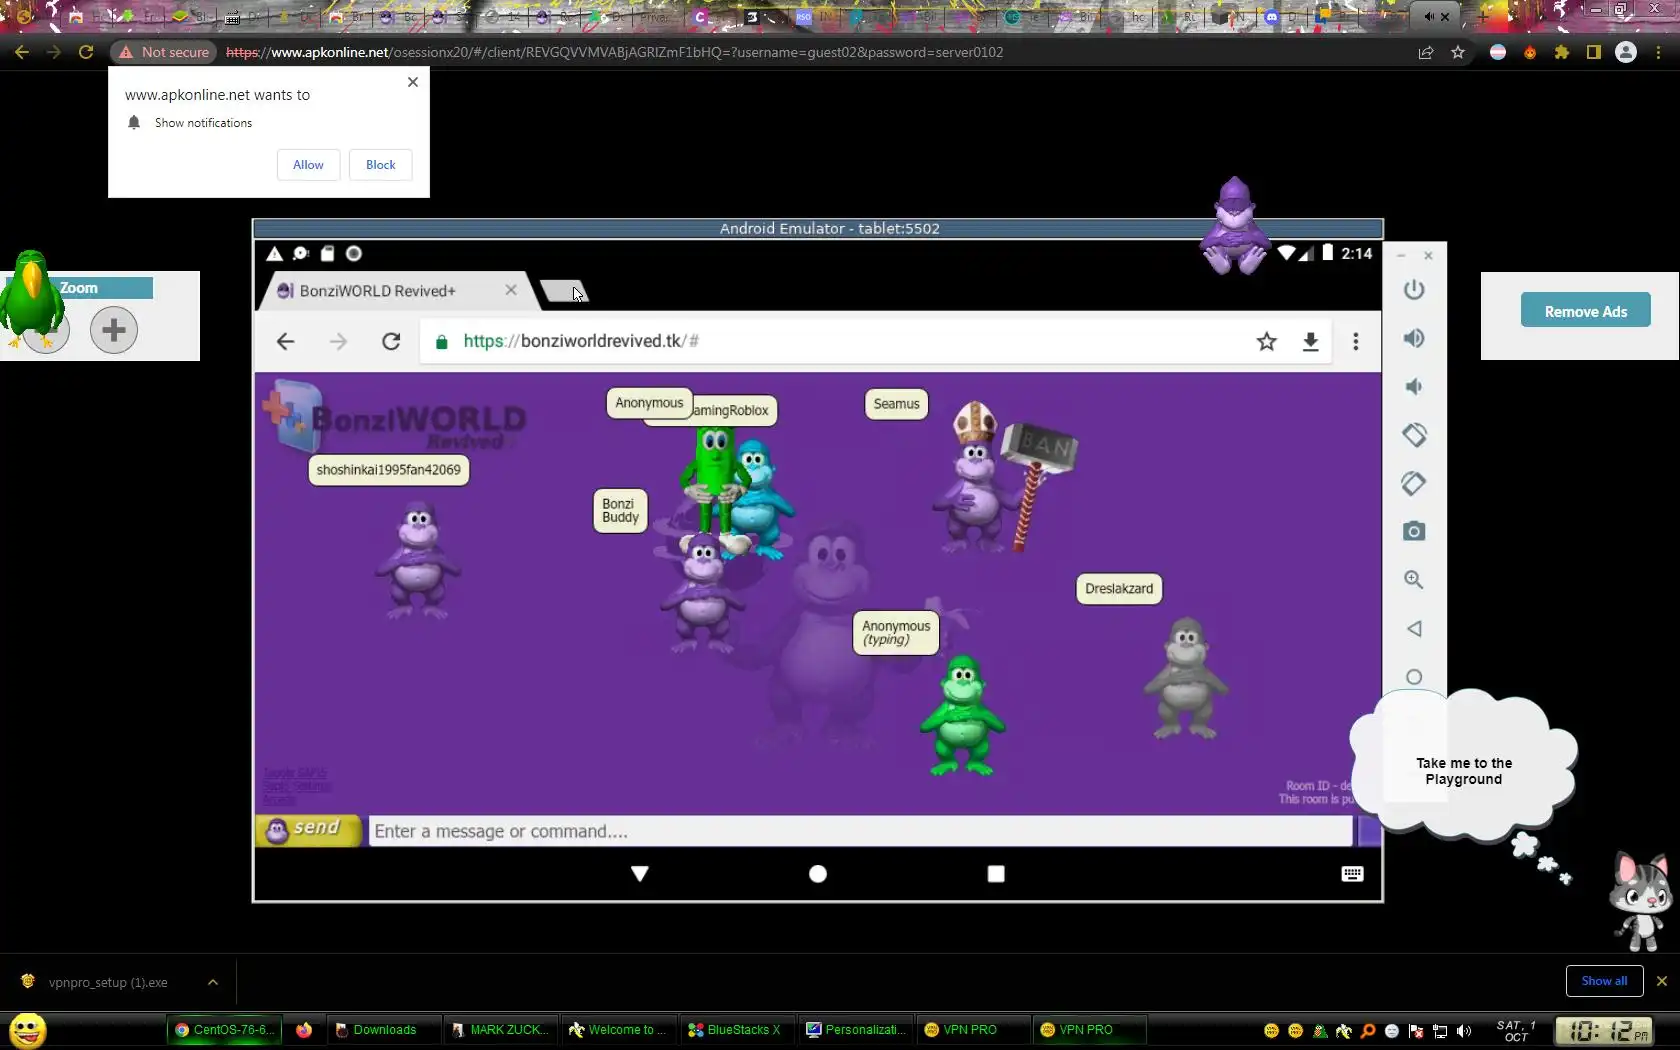The width and height of the screenshot is (1680, 1050).
Task: Click the 'Take me to the Playground' bubble
Action: (1463, 771)
